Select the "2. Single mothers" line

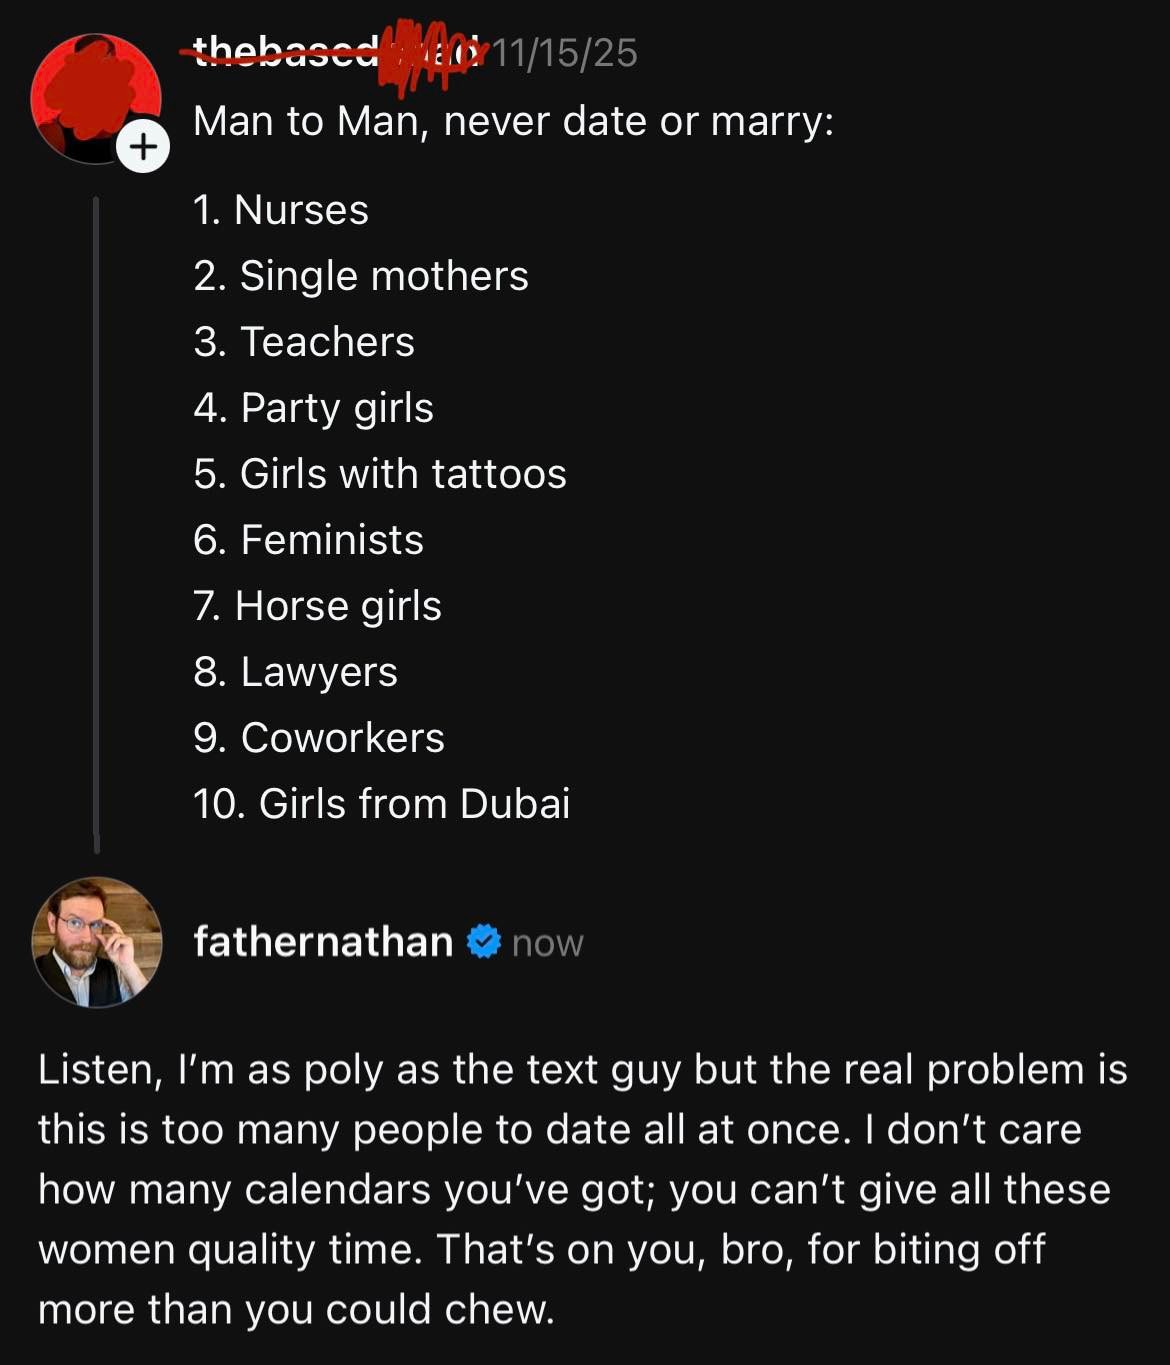(x=361, y=276)
